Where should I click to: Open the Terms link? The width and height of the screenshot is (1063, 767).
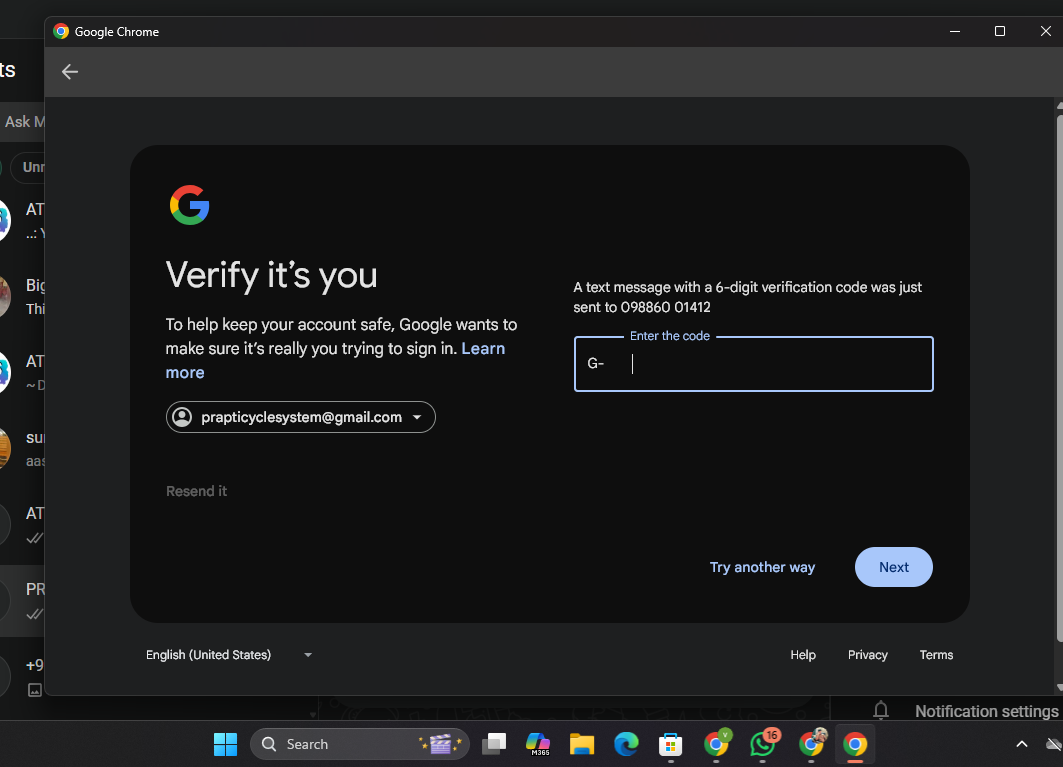[x=936, y=654]
